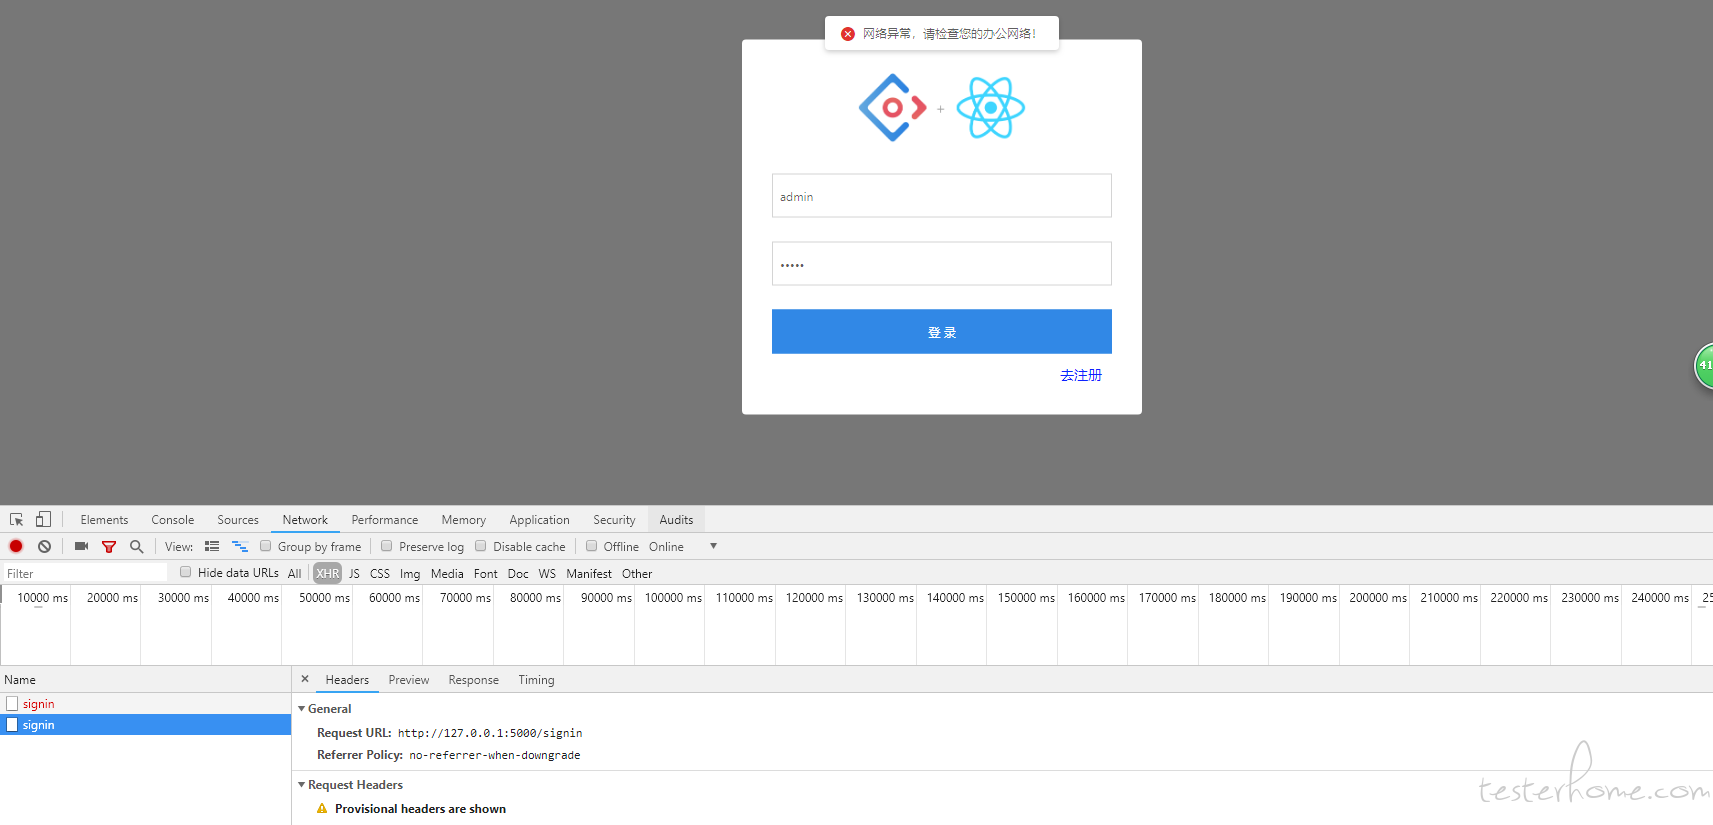Close the request details pane
This screenshot has height=825, width=1713.
tap(305, 679)
